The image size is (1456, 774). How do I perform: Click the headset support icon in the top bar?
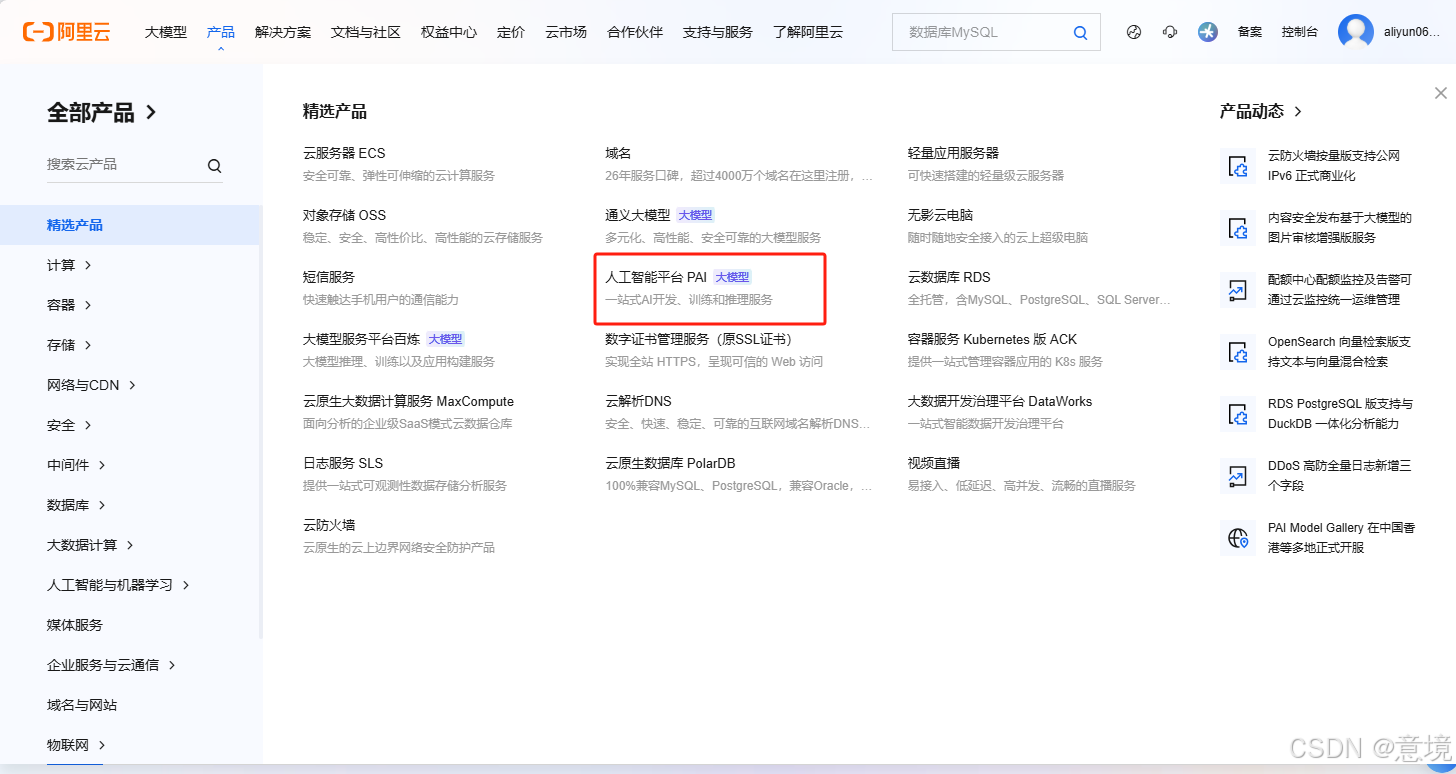[x=1170, y=32]
